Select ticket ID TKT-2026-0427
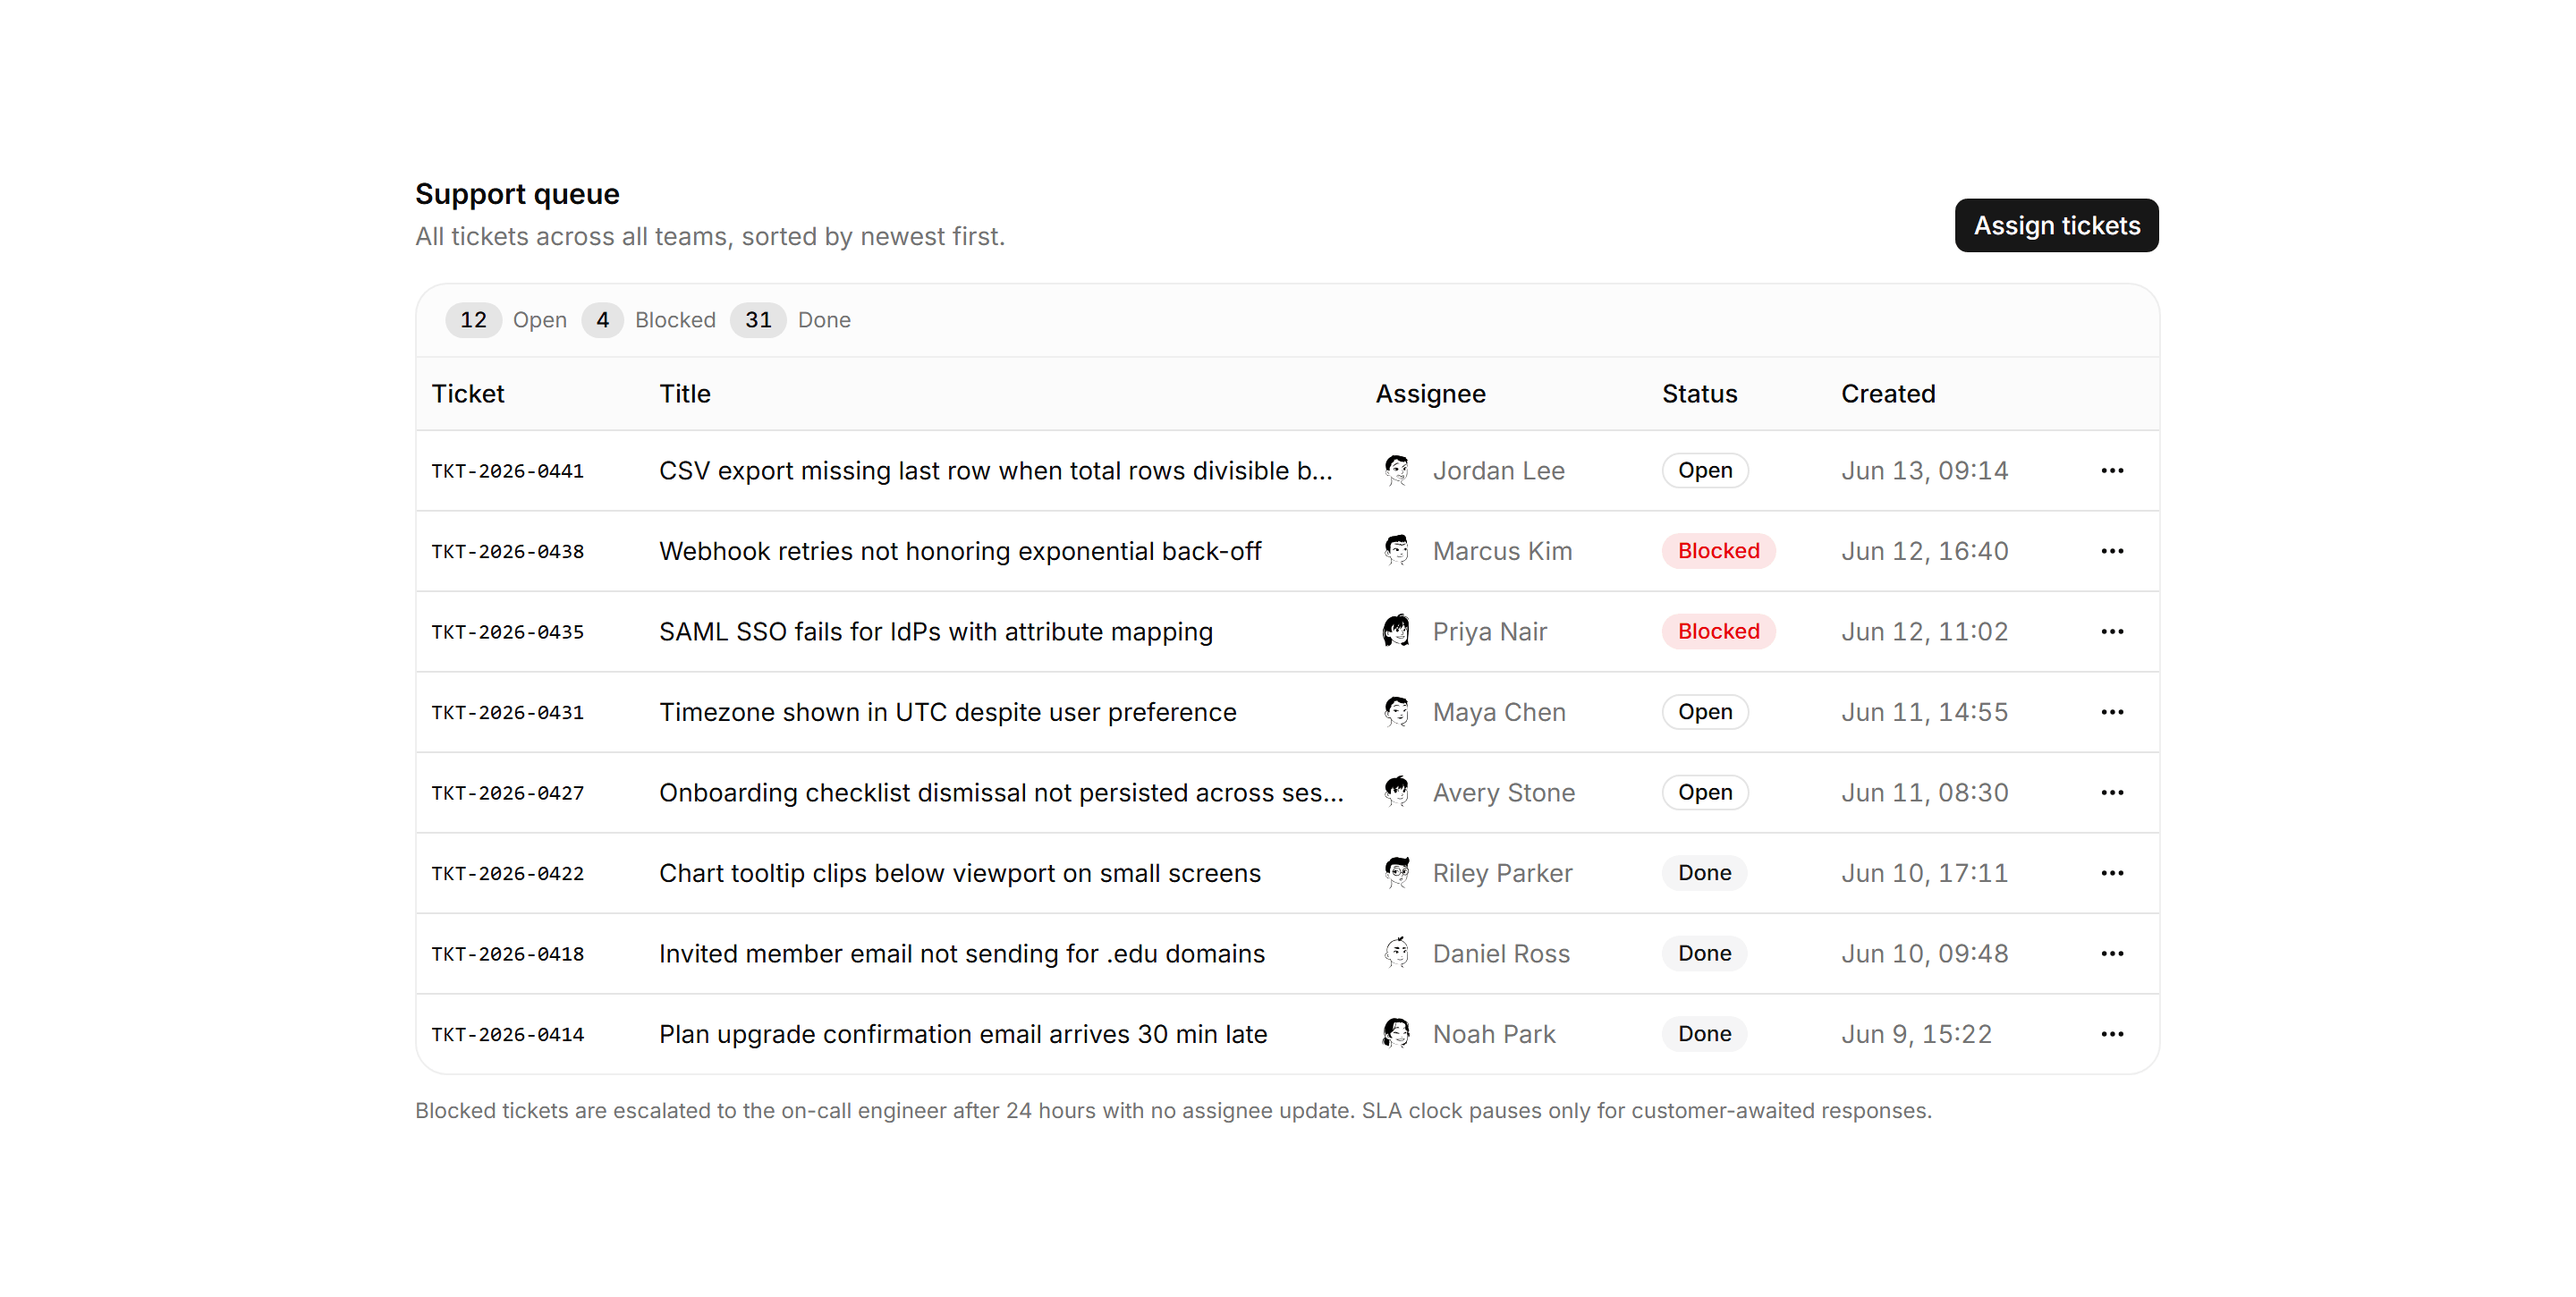 point(508,793)
